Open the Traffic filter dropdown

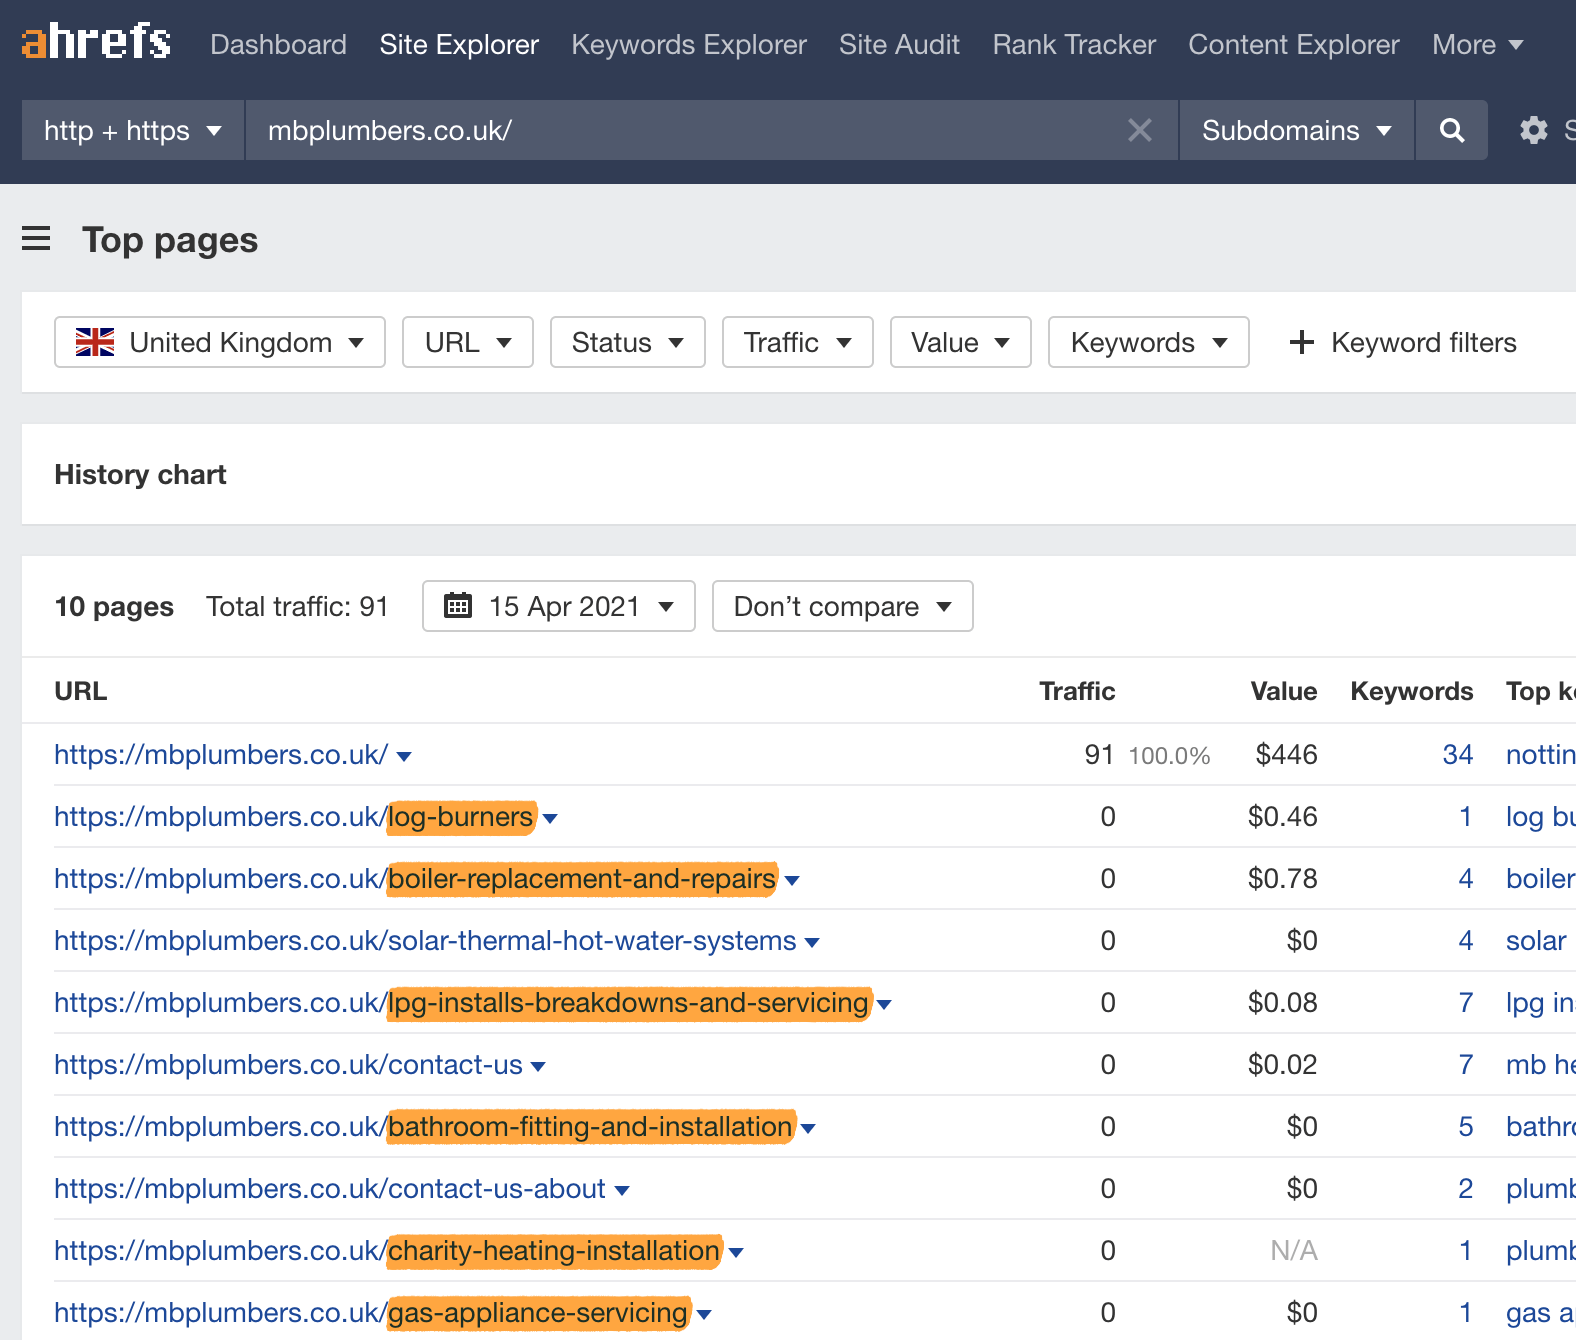click(x=797, y=343)
